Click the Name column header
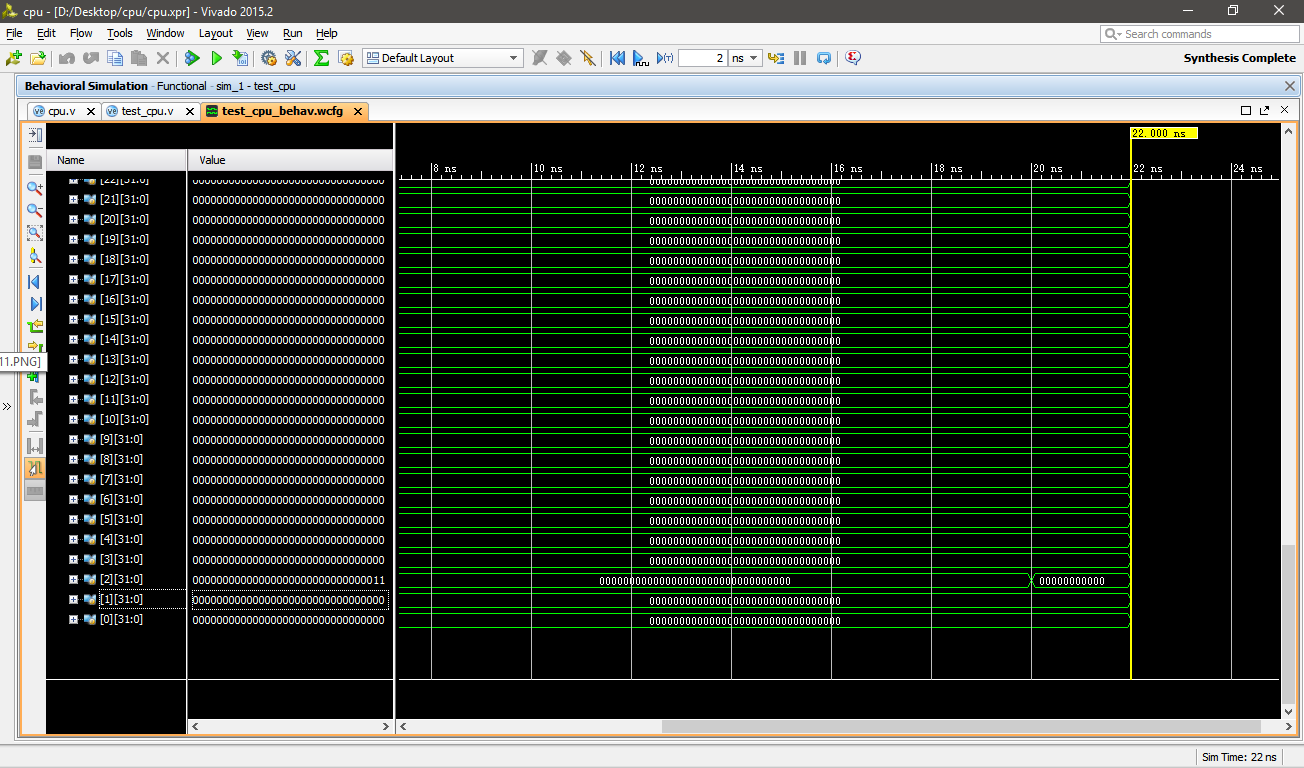Image resolution: width=1304 pixels, height=768 pixels. pyautogui.click(x=117, y=160)
